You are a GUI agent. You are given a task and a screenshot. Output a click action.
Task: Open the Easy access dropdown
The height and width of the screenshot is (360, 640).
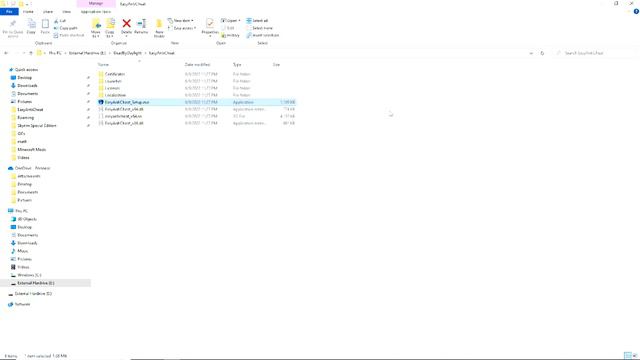182,28
